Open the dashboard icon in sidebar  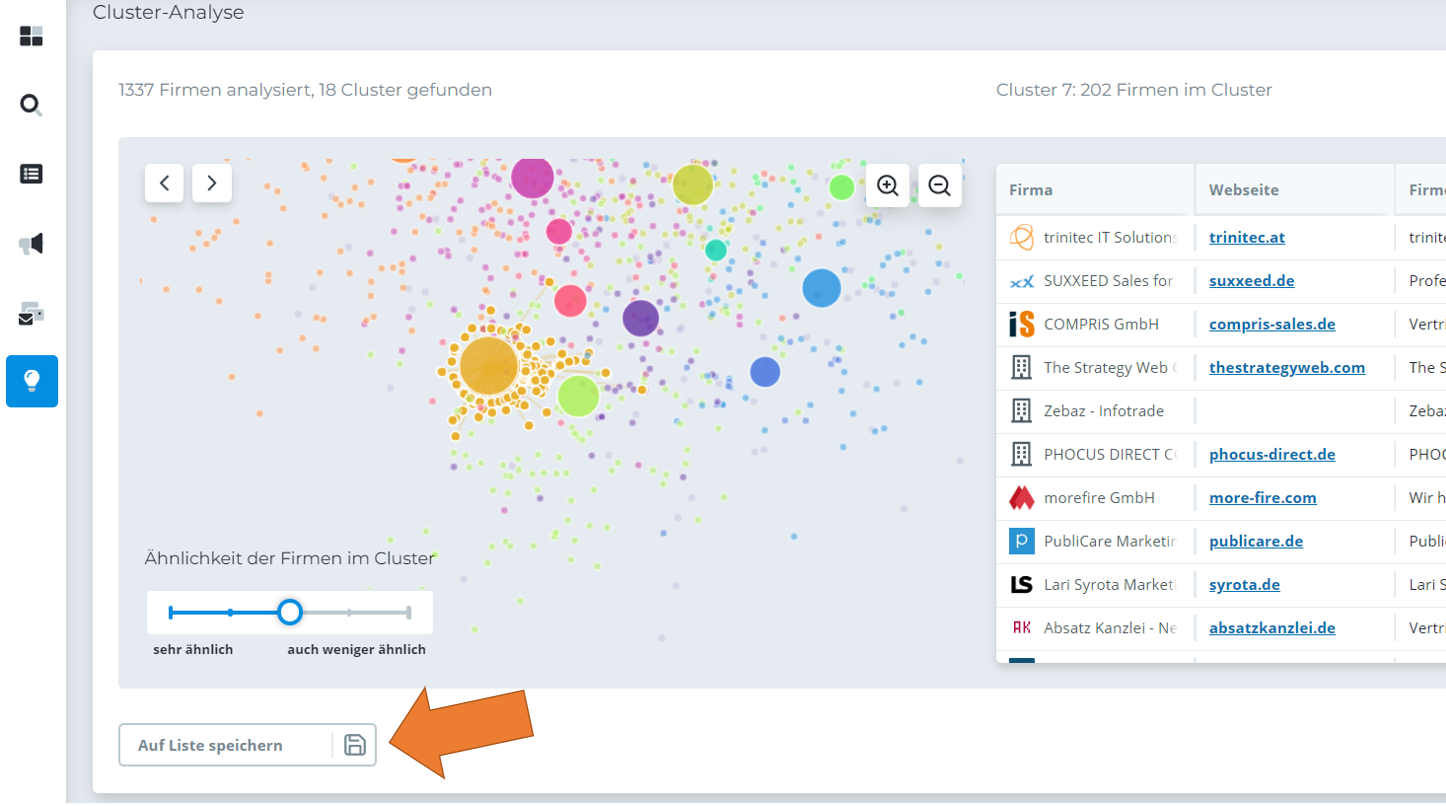31,37
